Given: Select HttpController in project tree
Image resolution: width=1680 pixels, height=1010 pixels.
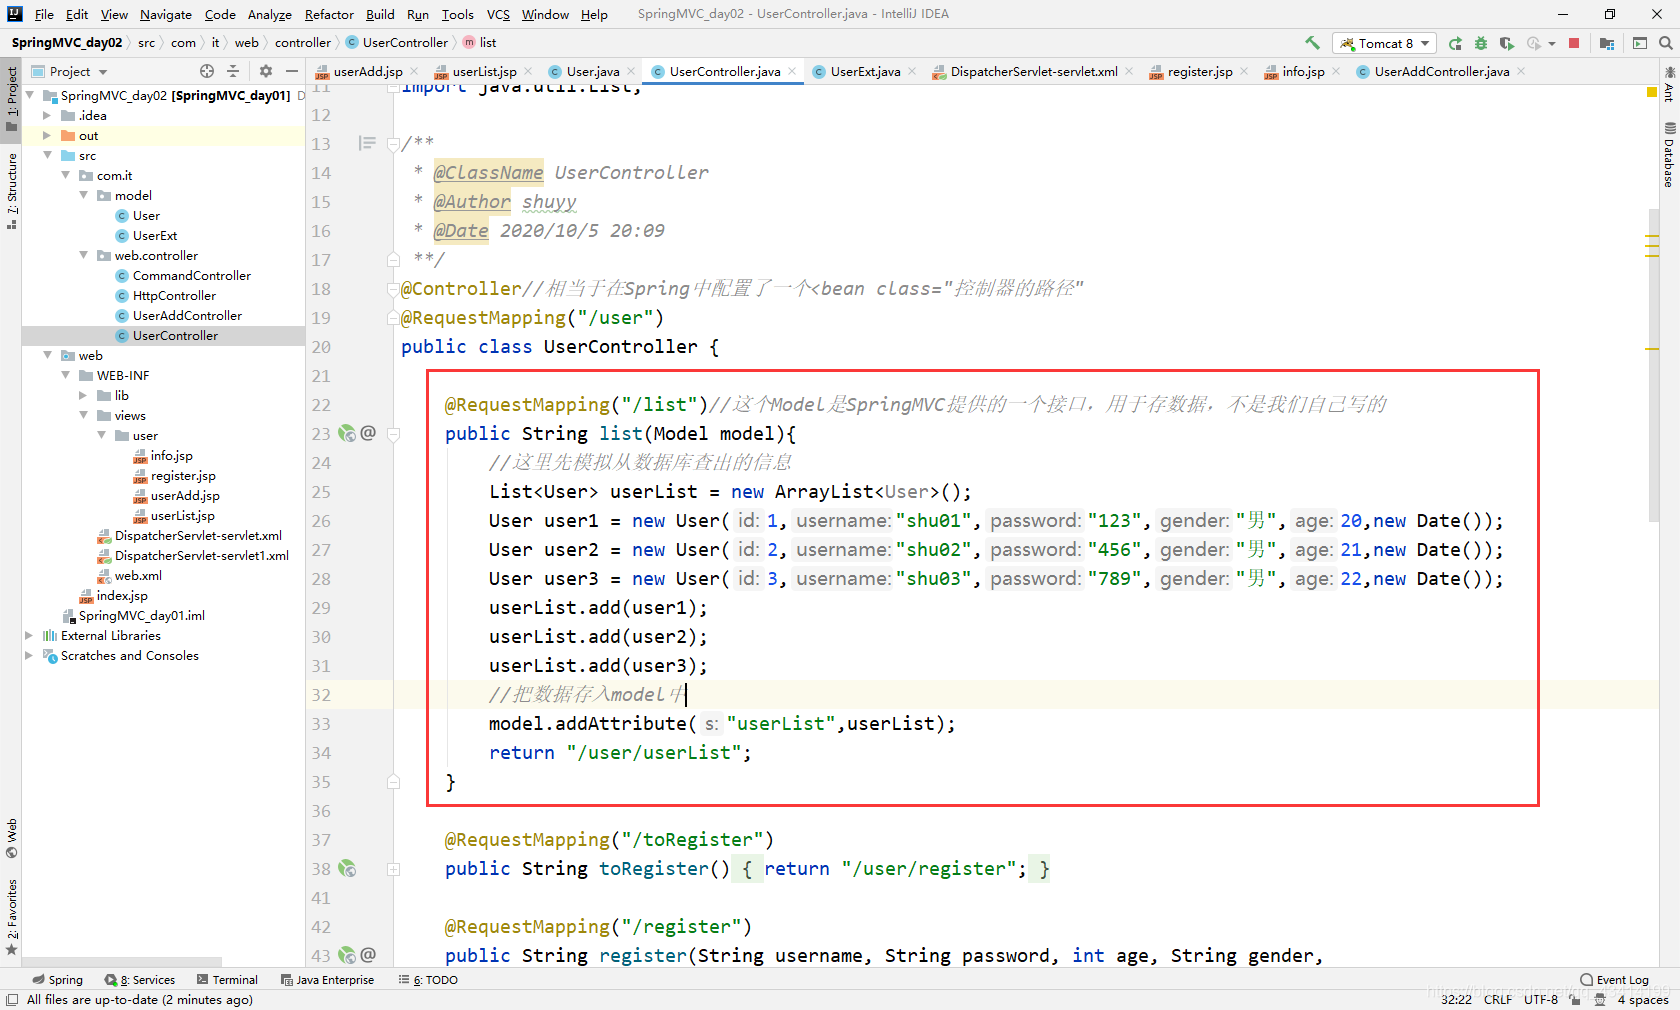Looking at the screenshot, I should click(x=174, y=295).
